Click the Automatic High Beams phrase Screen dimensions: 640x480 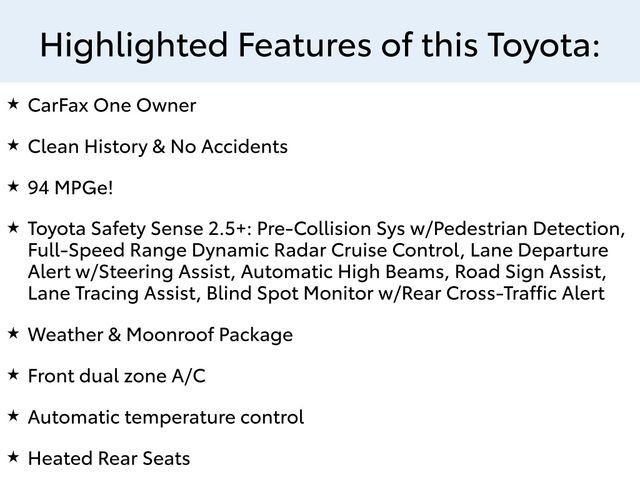click(342, 272)
